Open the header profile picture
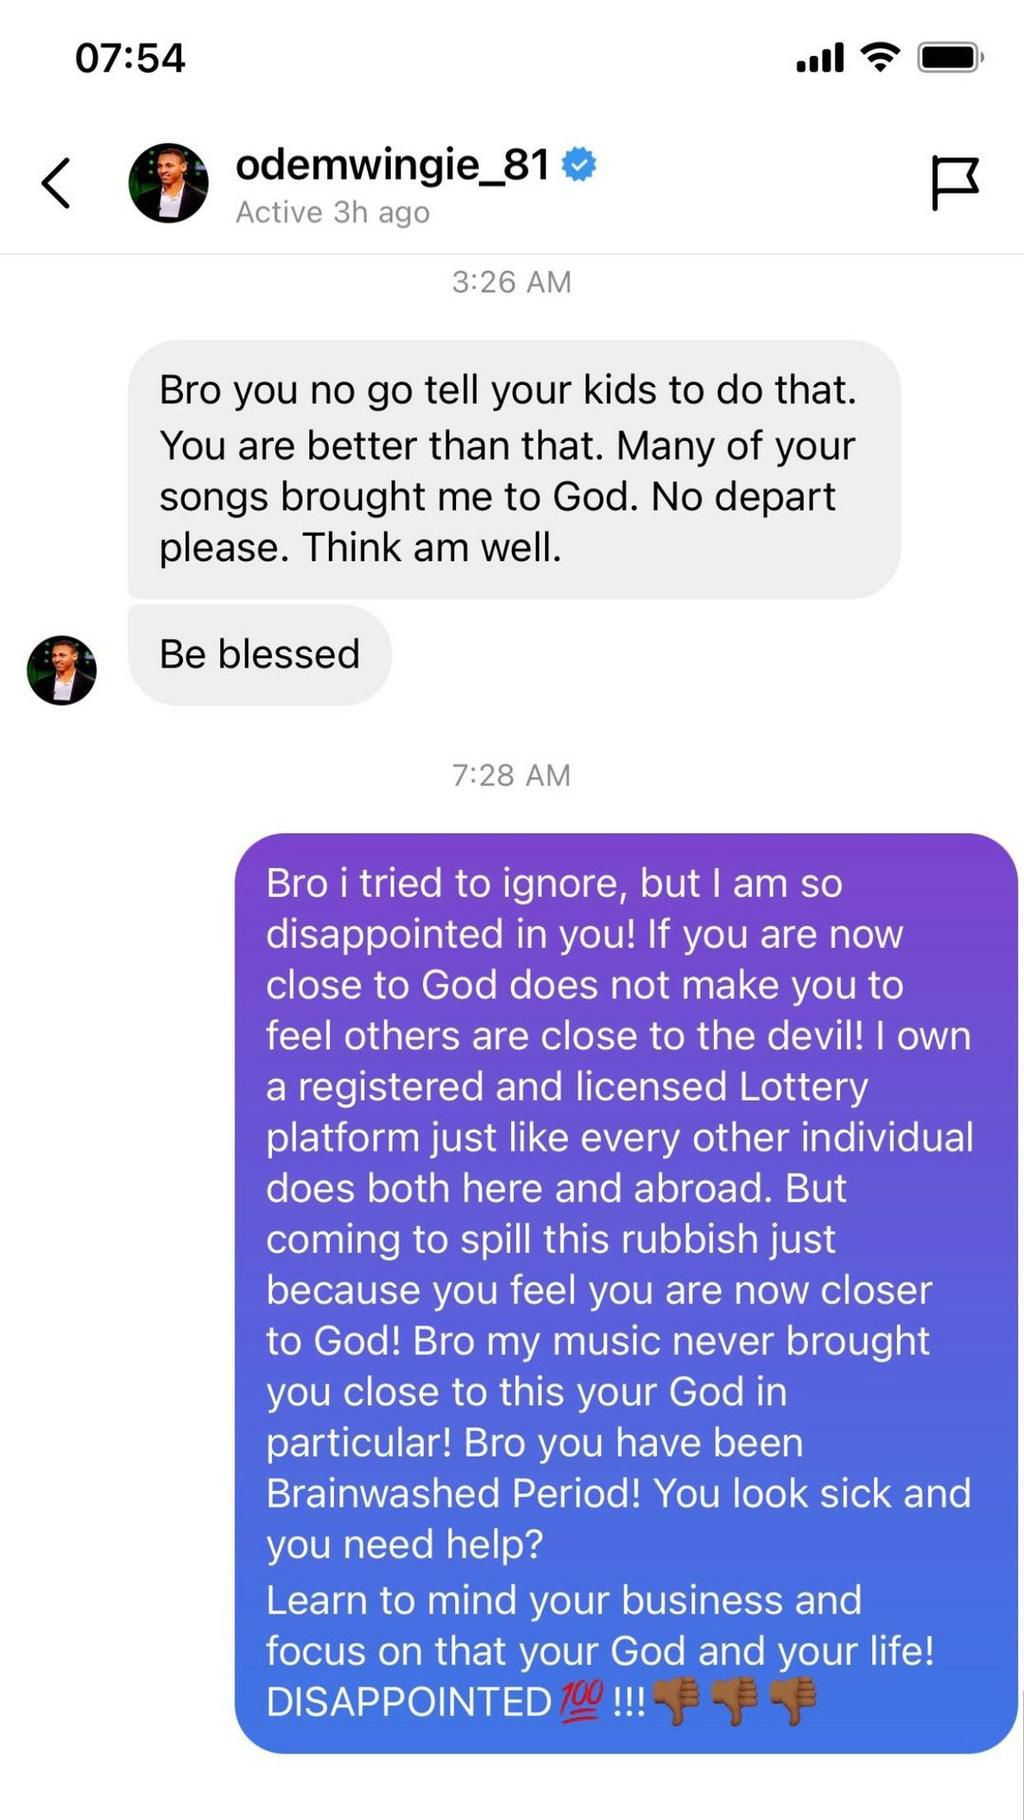The height and width of the screenshot is (1820, 1024). [168, 183]
